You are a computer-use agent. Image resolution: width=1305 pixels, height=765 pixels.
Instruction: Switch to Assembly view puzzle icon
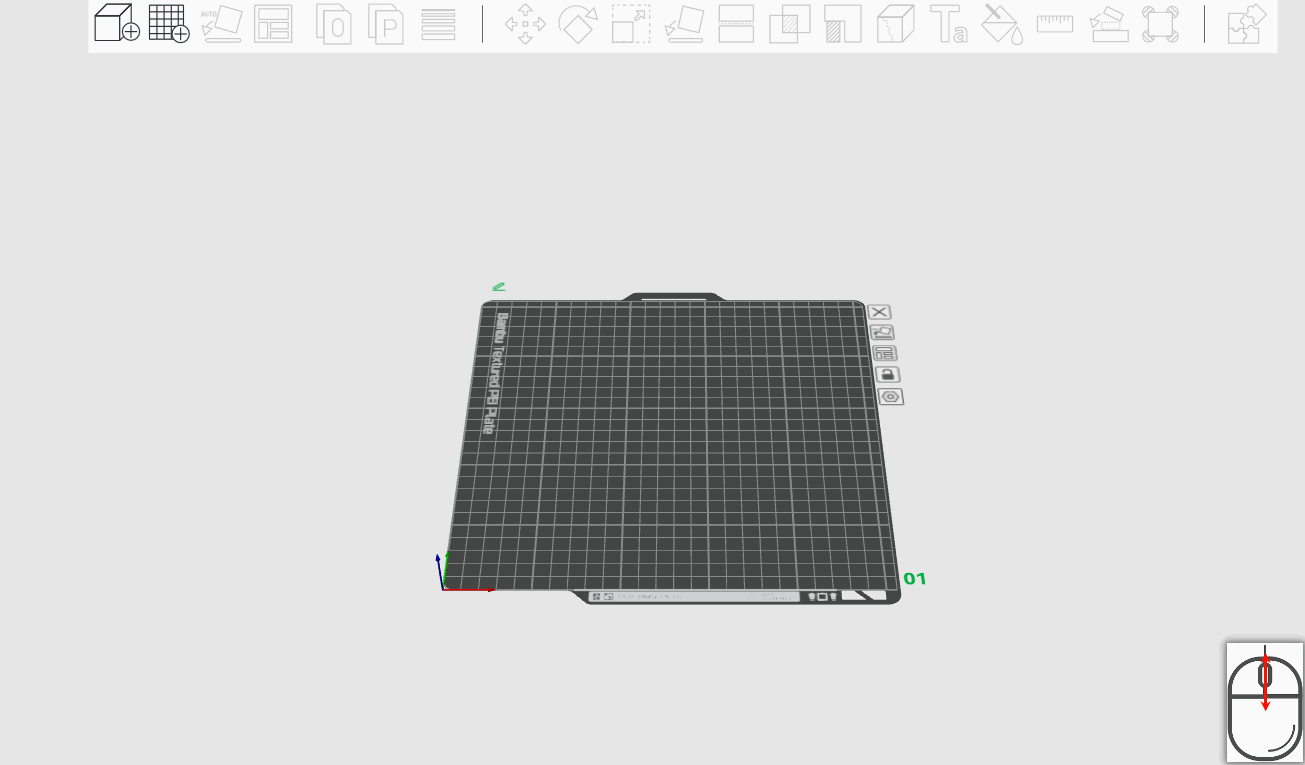click(x=1247, y=23)
